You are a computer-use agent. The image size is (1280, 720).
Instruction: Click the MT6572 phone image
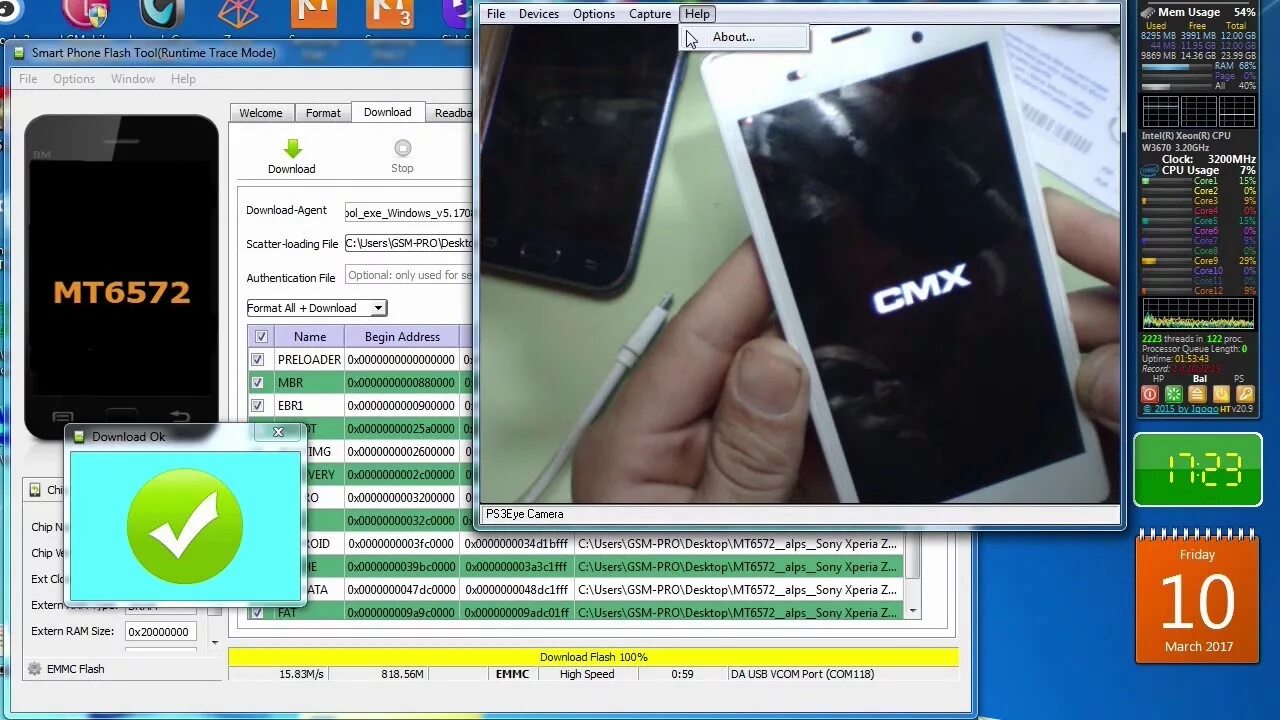pyautogui.click(x=121, y=277)
